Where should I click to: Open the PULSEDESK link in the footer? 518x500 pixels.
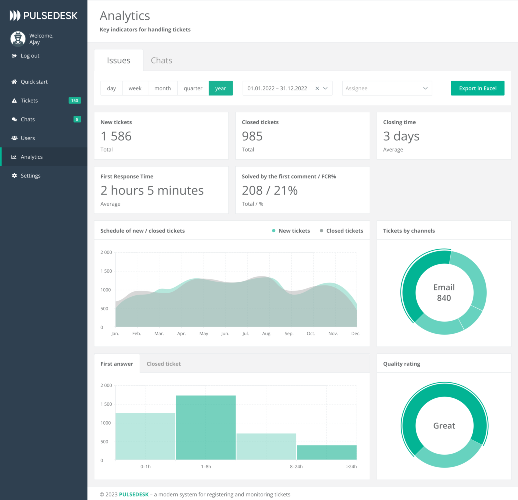click(133, 494)
